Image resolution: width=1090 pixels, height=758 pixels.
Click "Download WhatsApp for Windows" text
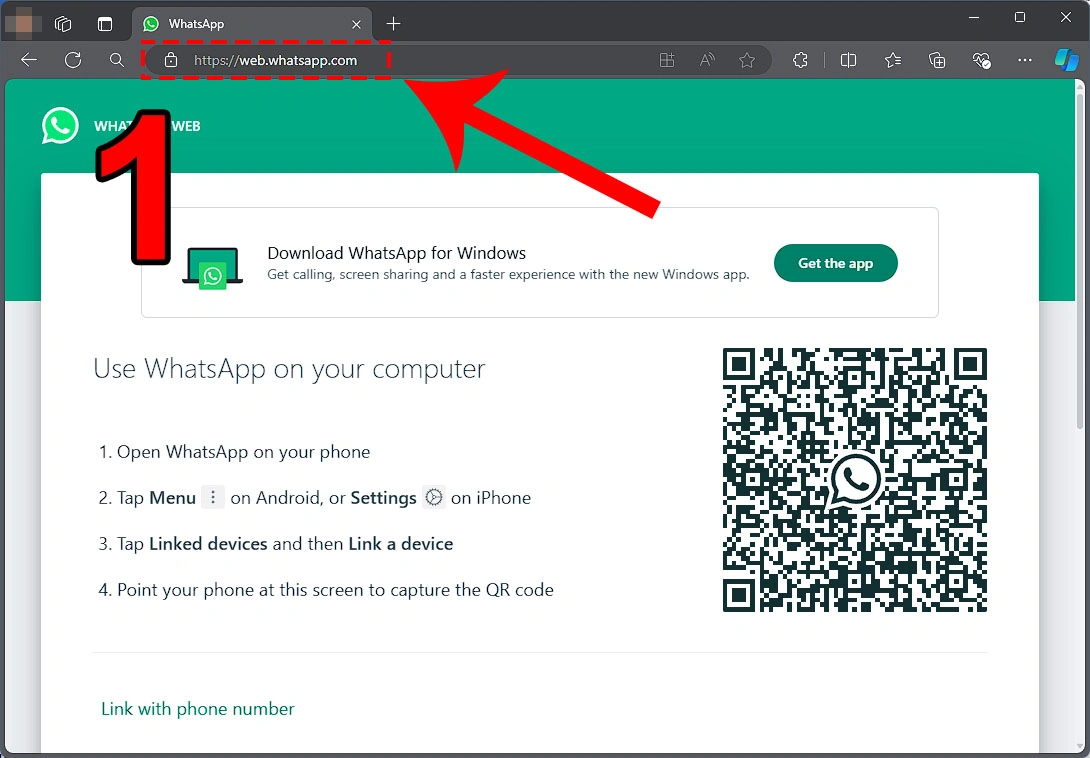[396, 253]
